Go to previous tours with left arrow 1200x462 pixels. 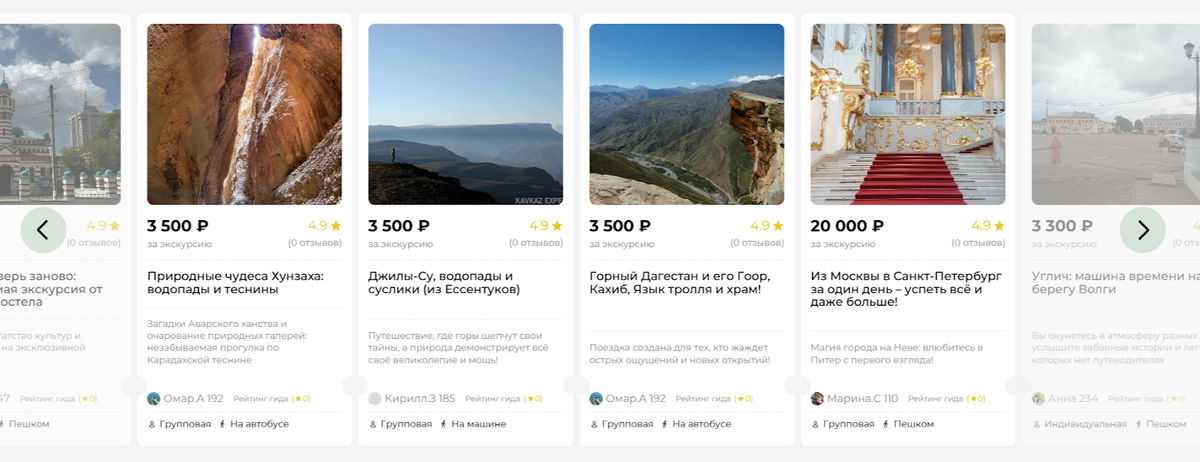[43, 230]
